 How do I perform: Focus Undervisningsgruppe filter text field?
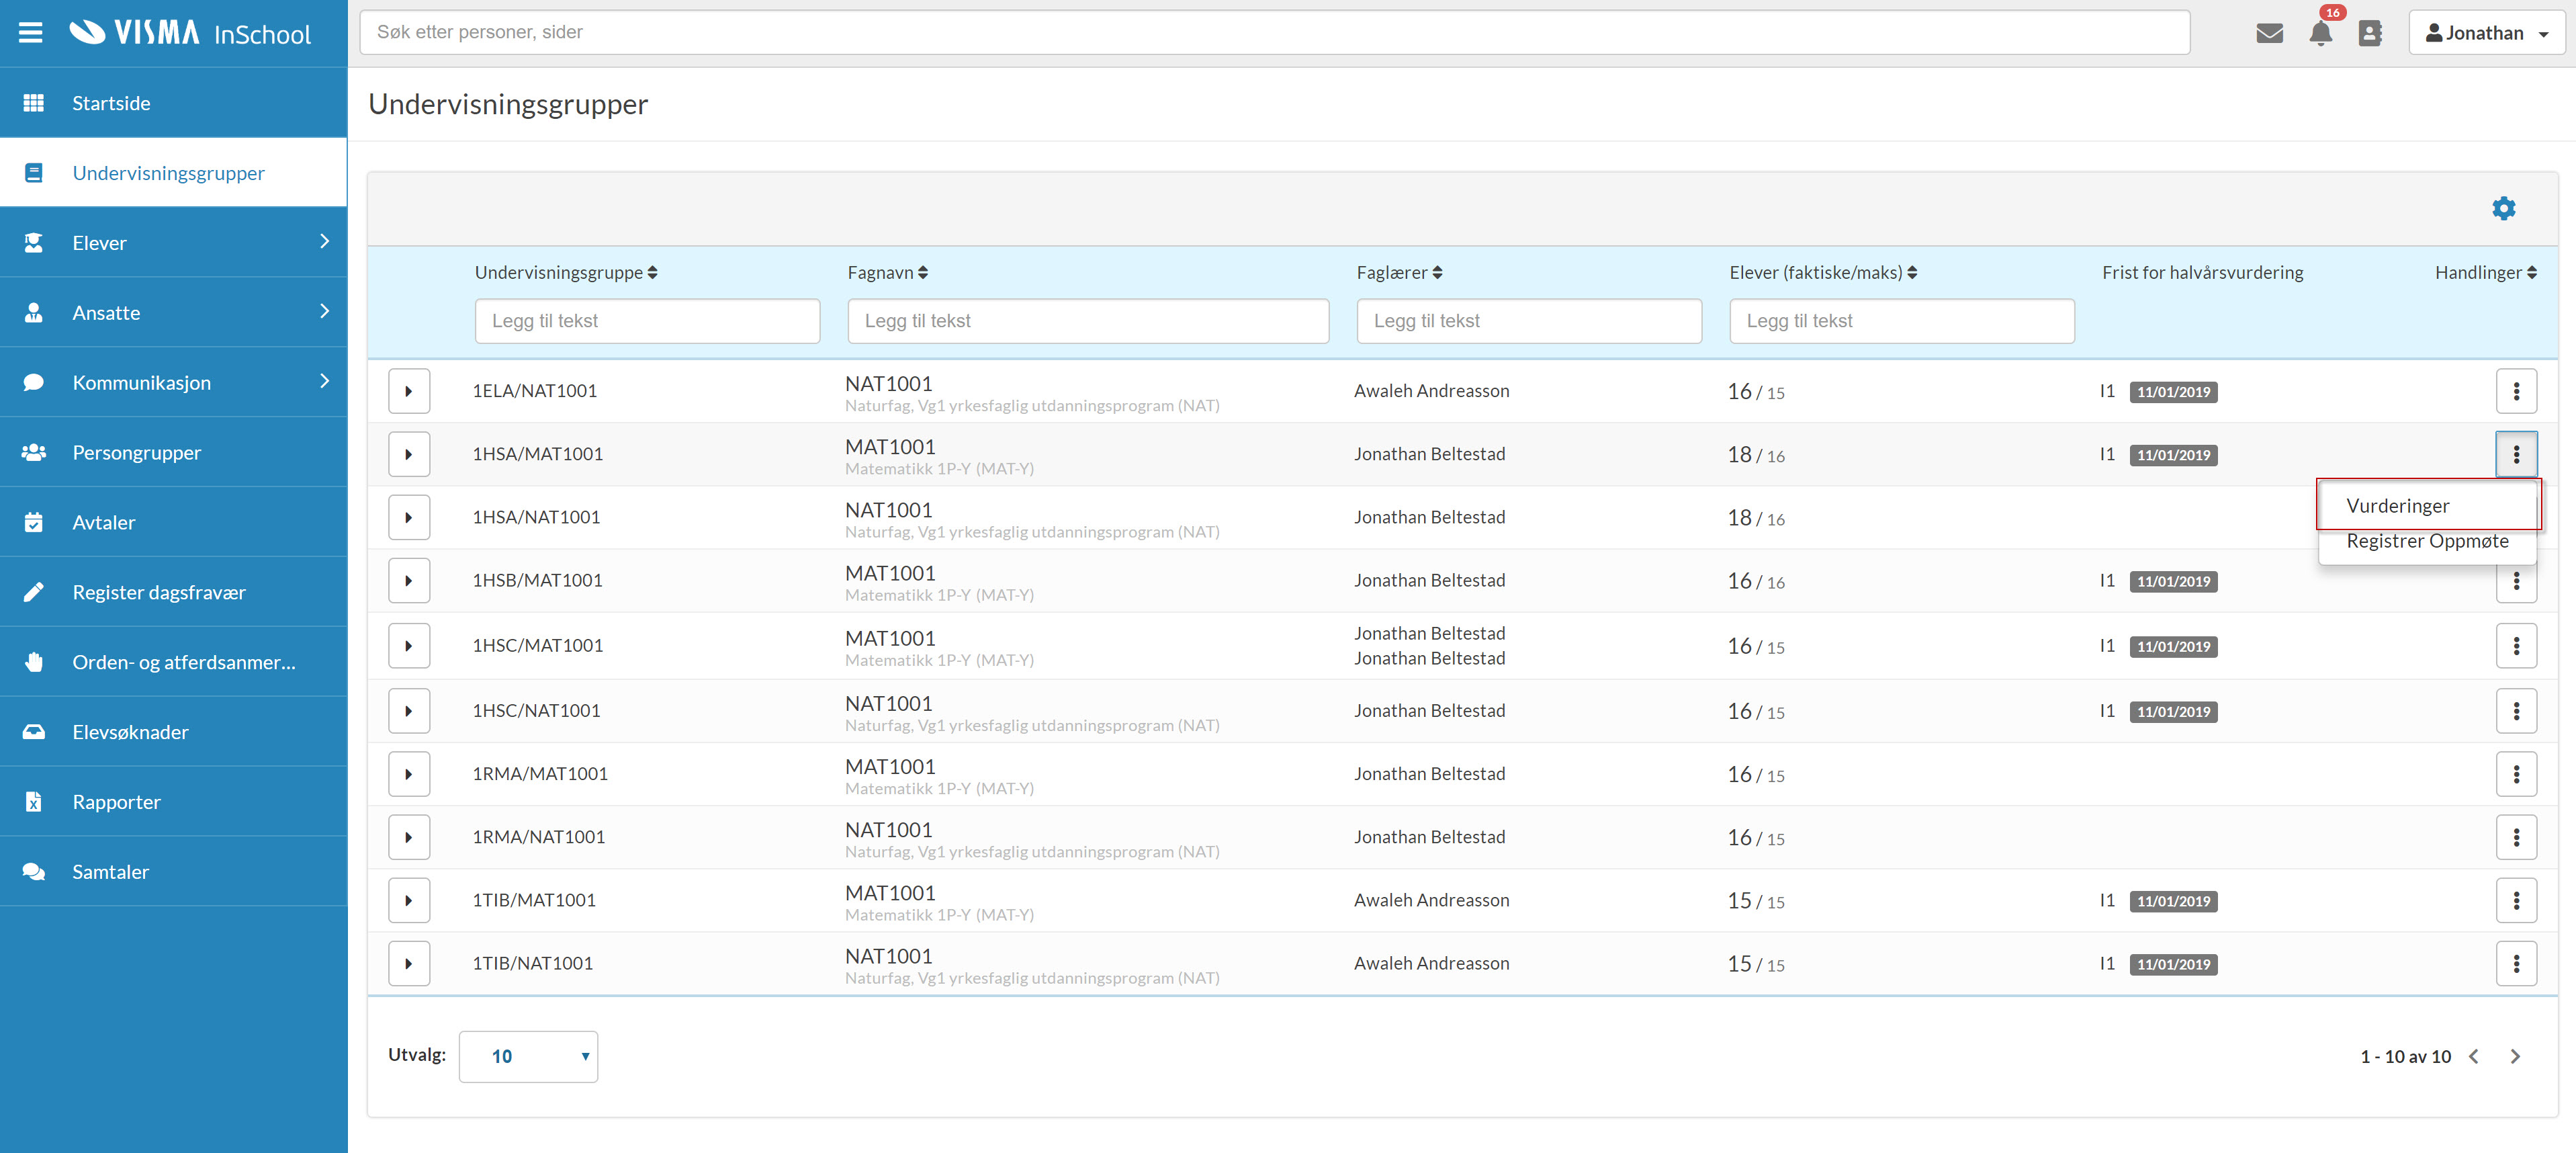(x=647, y=321)
